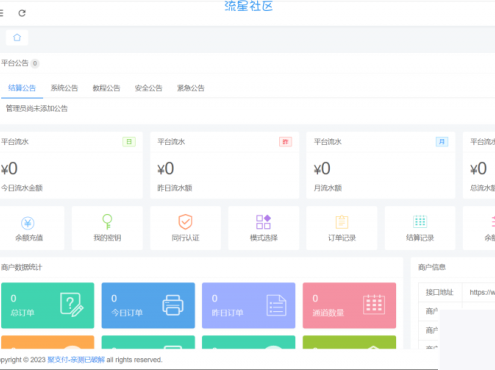495x370 pixels.
Task: Switch to the 系统公告 tab
Action: [x=64, y=88]
